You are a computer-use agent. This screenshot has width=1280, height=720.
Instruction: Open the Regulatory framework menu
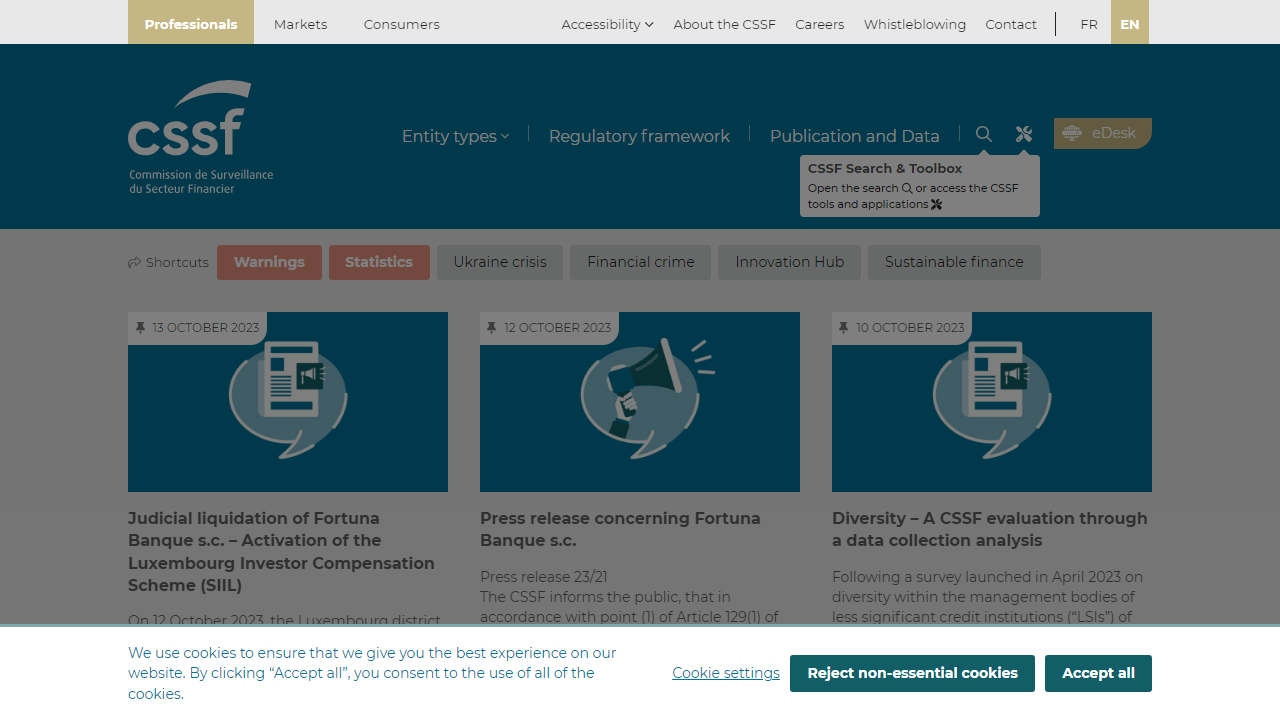(639, 136)
